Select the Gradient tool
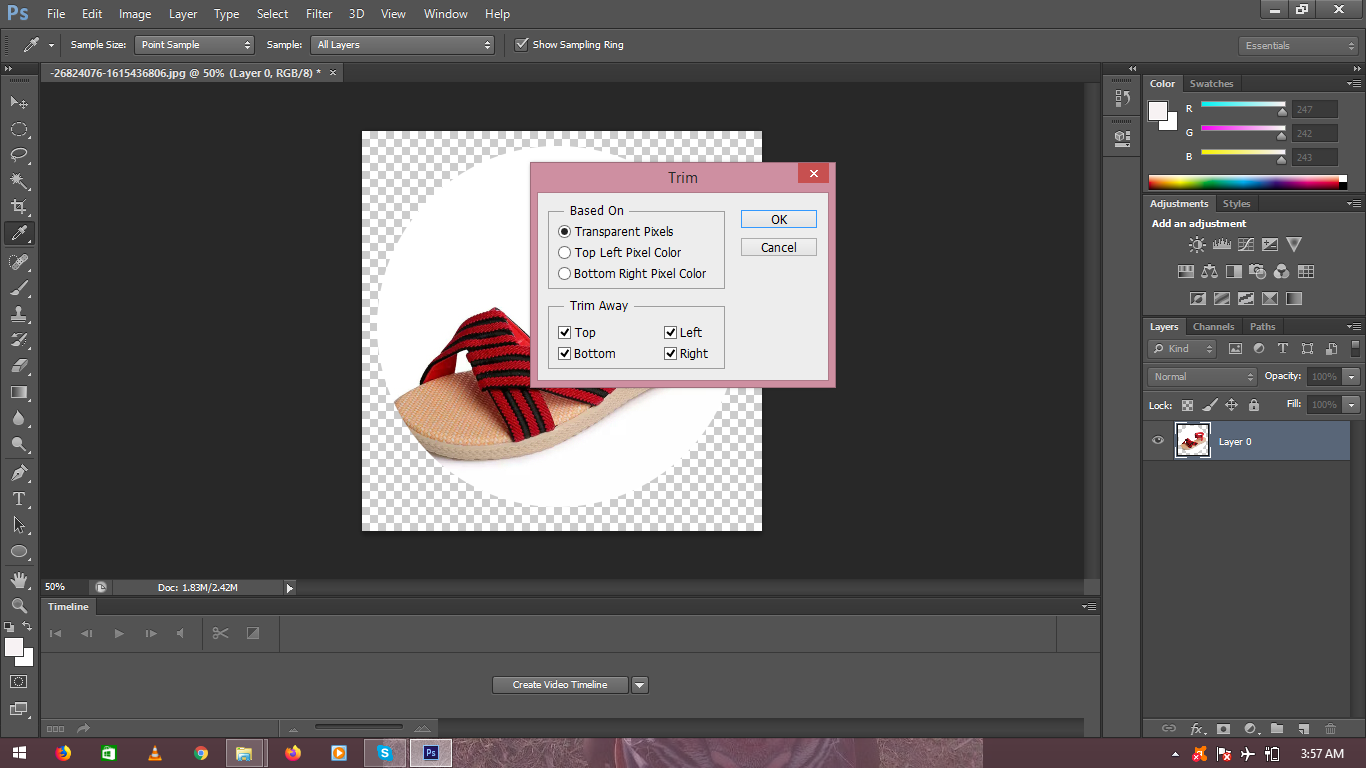The height and width of the screenshot is (768, 1366). point(19,392)
